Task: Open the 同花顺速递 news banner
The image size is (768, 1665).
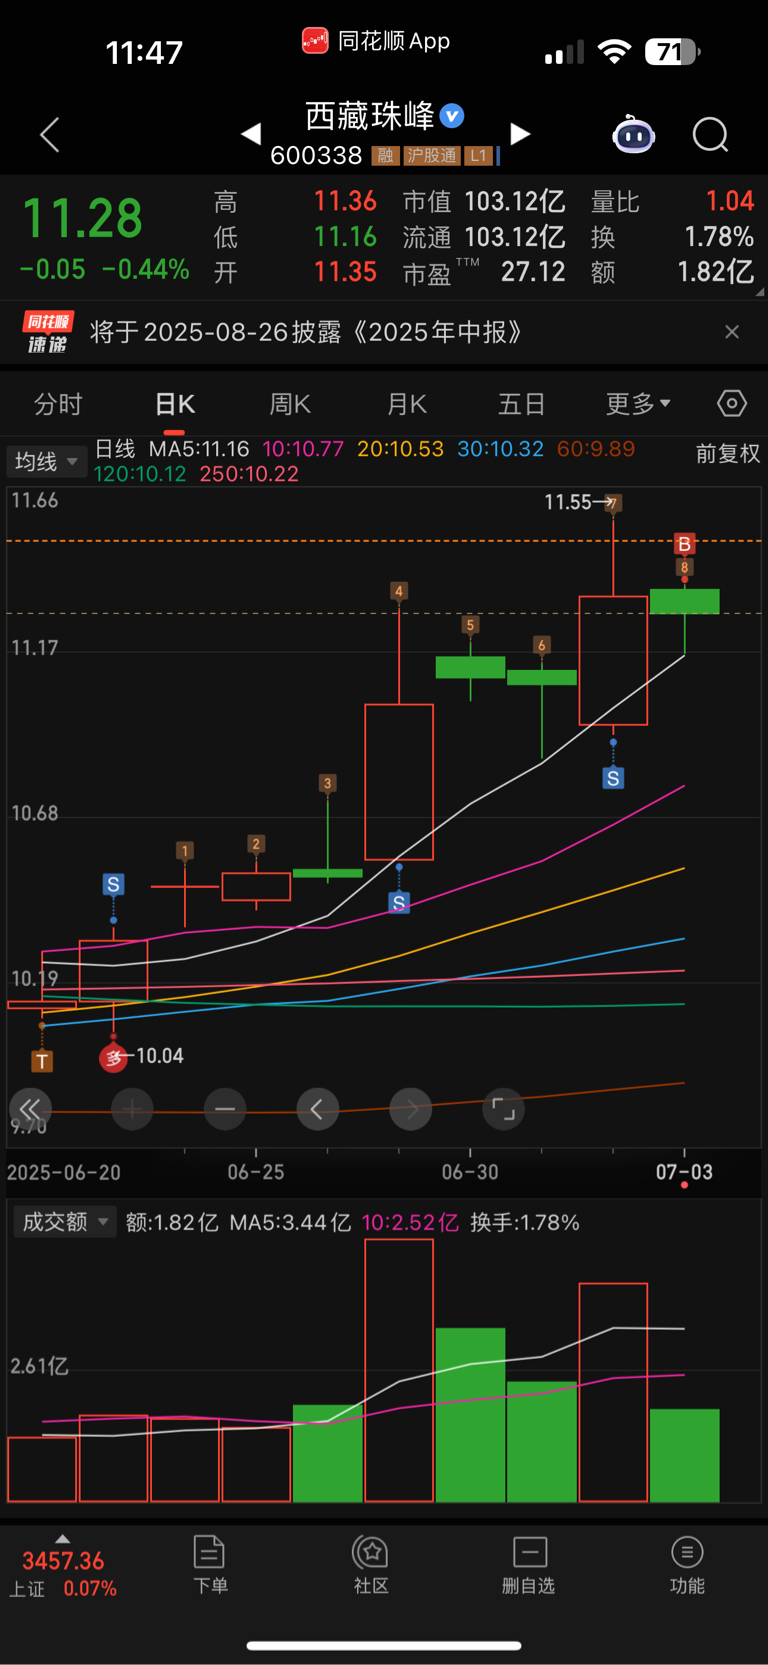Action: click(384, 332)
